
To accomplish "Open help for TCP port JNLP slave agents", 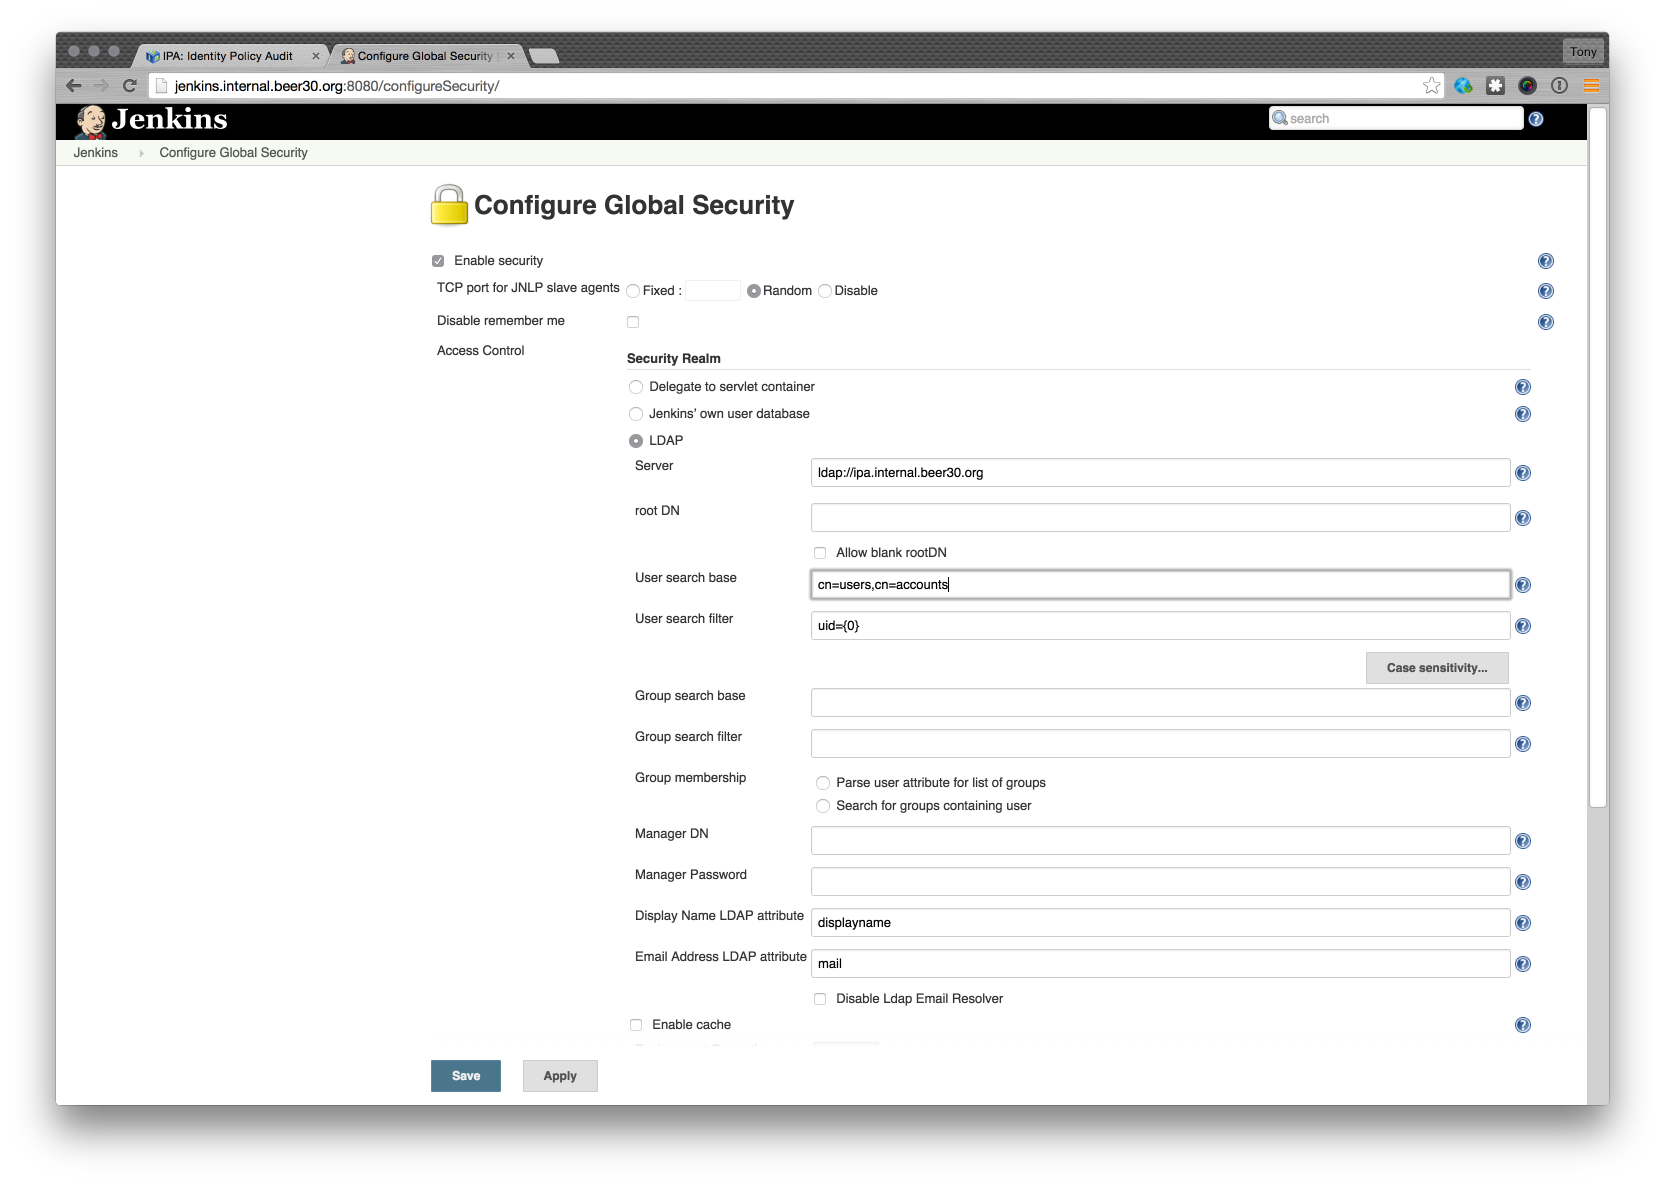I will tap(1545, 291).
